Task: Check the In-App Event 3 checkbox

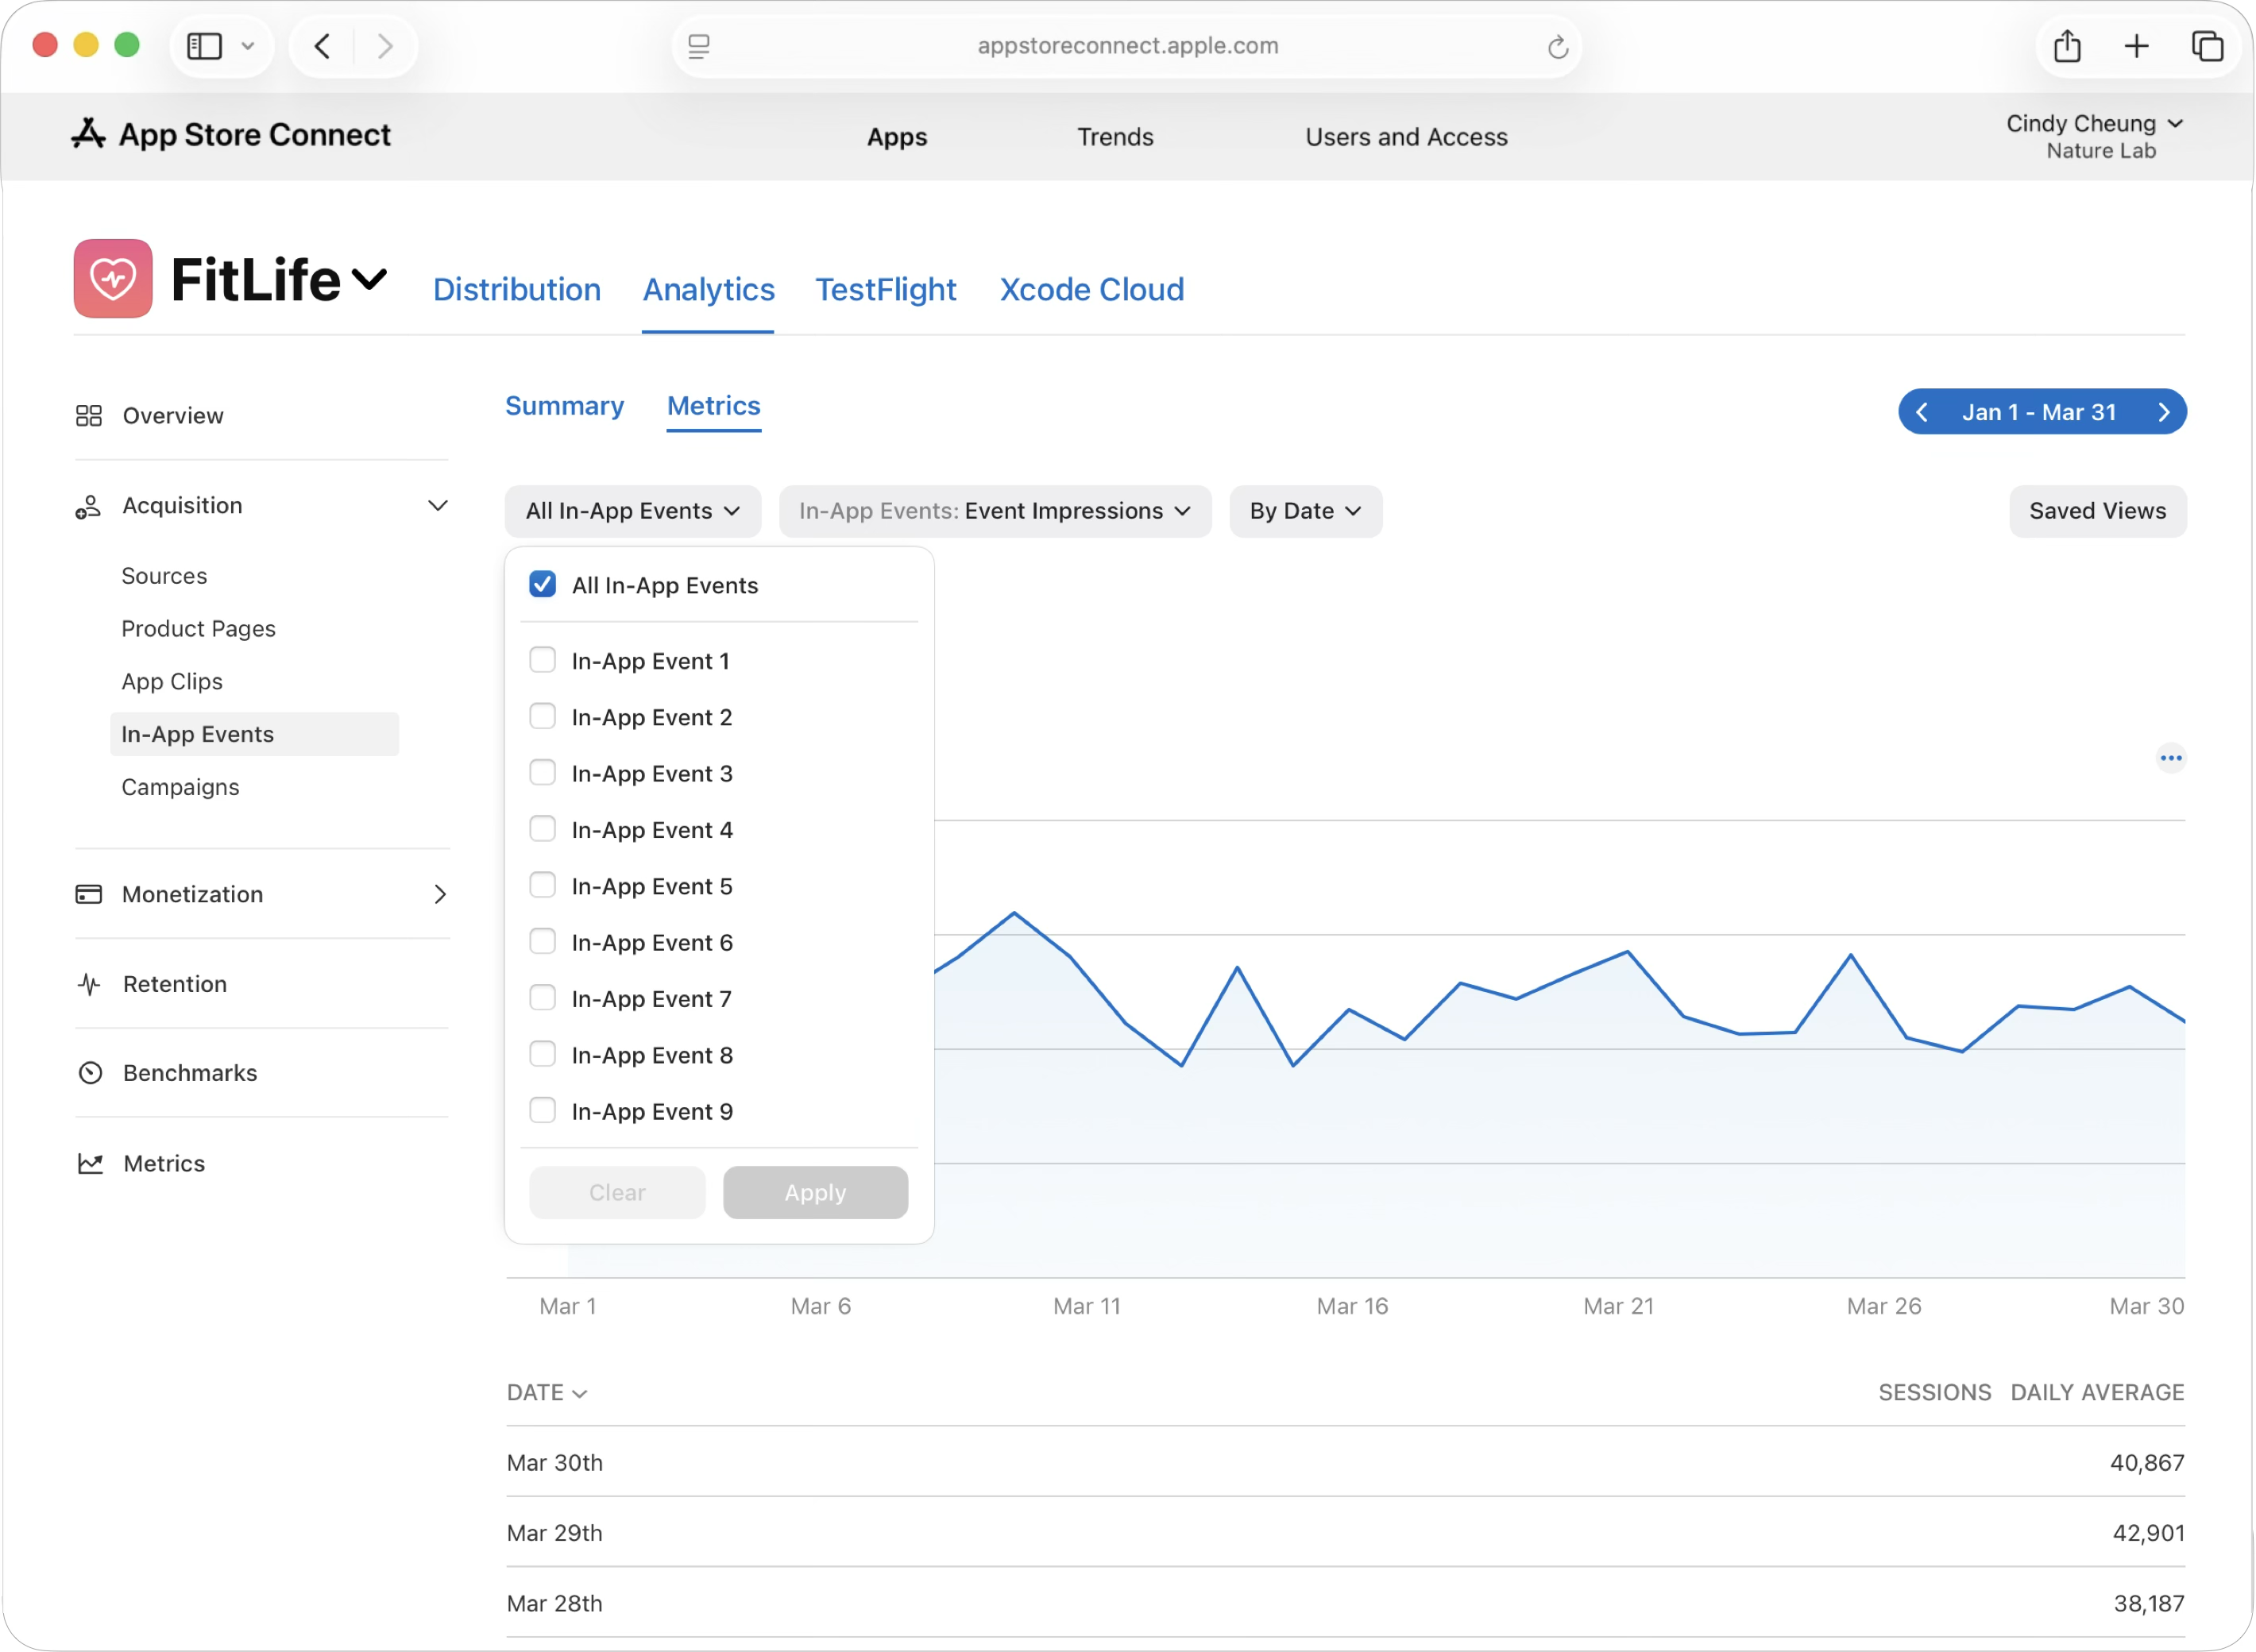Action: pyautogui.click(x=542, y=773)
